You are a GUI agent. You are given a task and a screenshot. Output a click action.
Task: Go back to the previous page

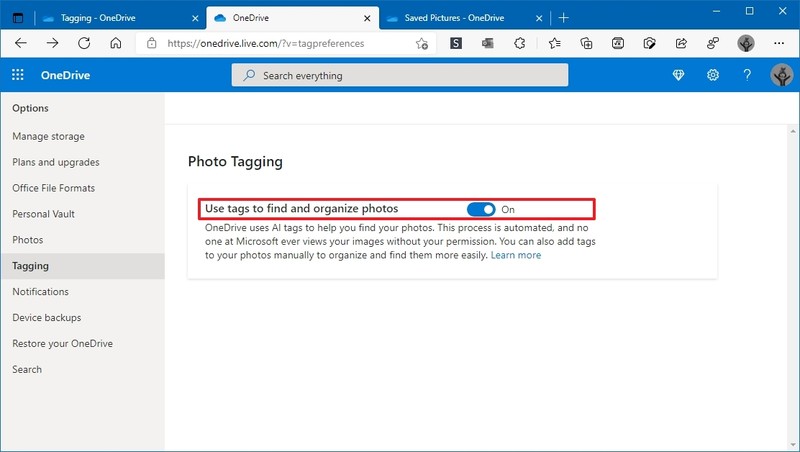click(21, 43)
